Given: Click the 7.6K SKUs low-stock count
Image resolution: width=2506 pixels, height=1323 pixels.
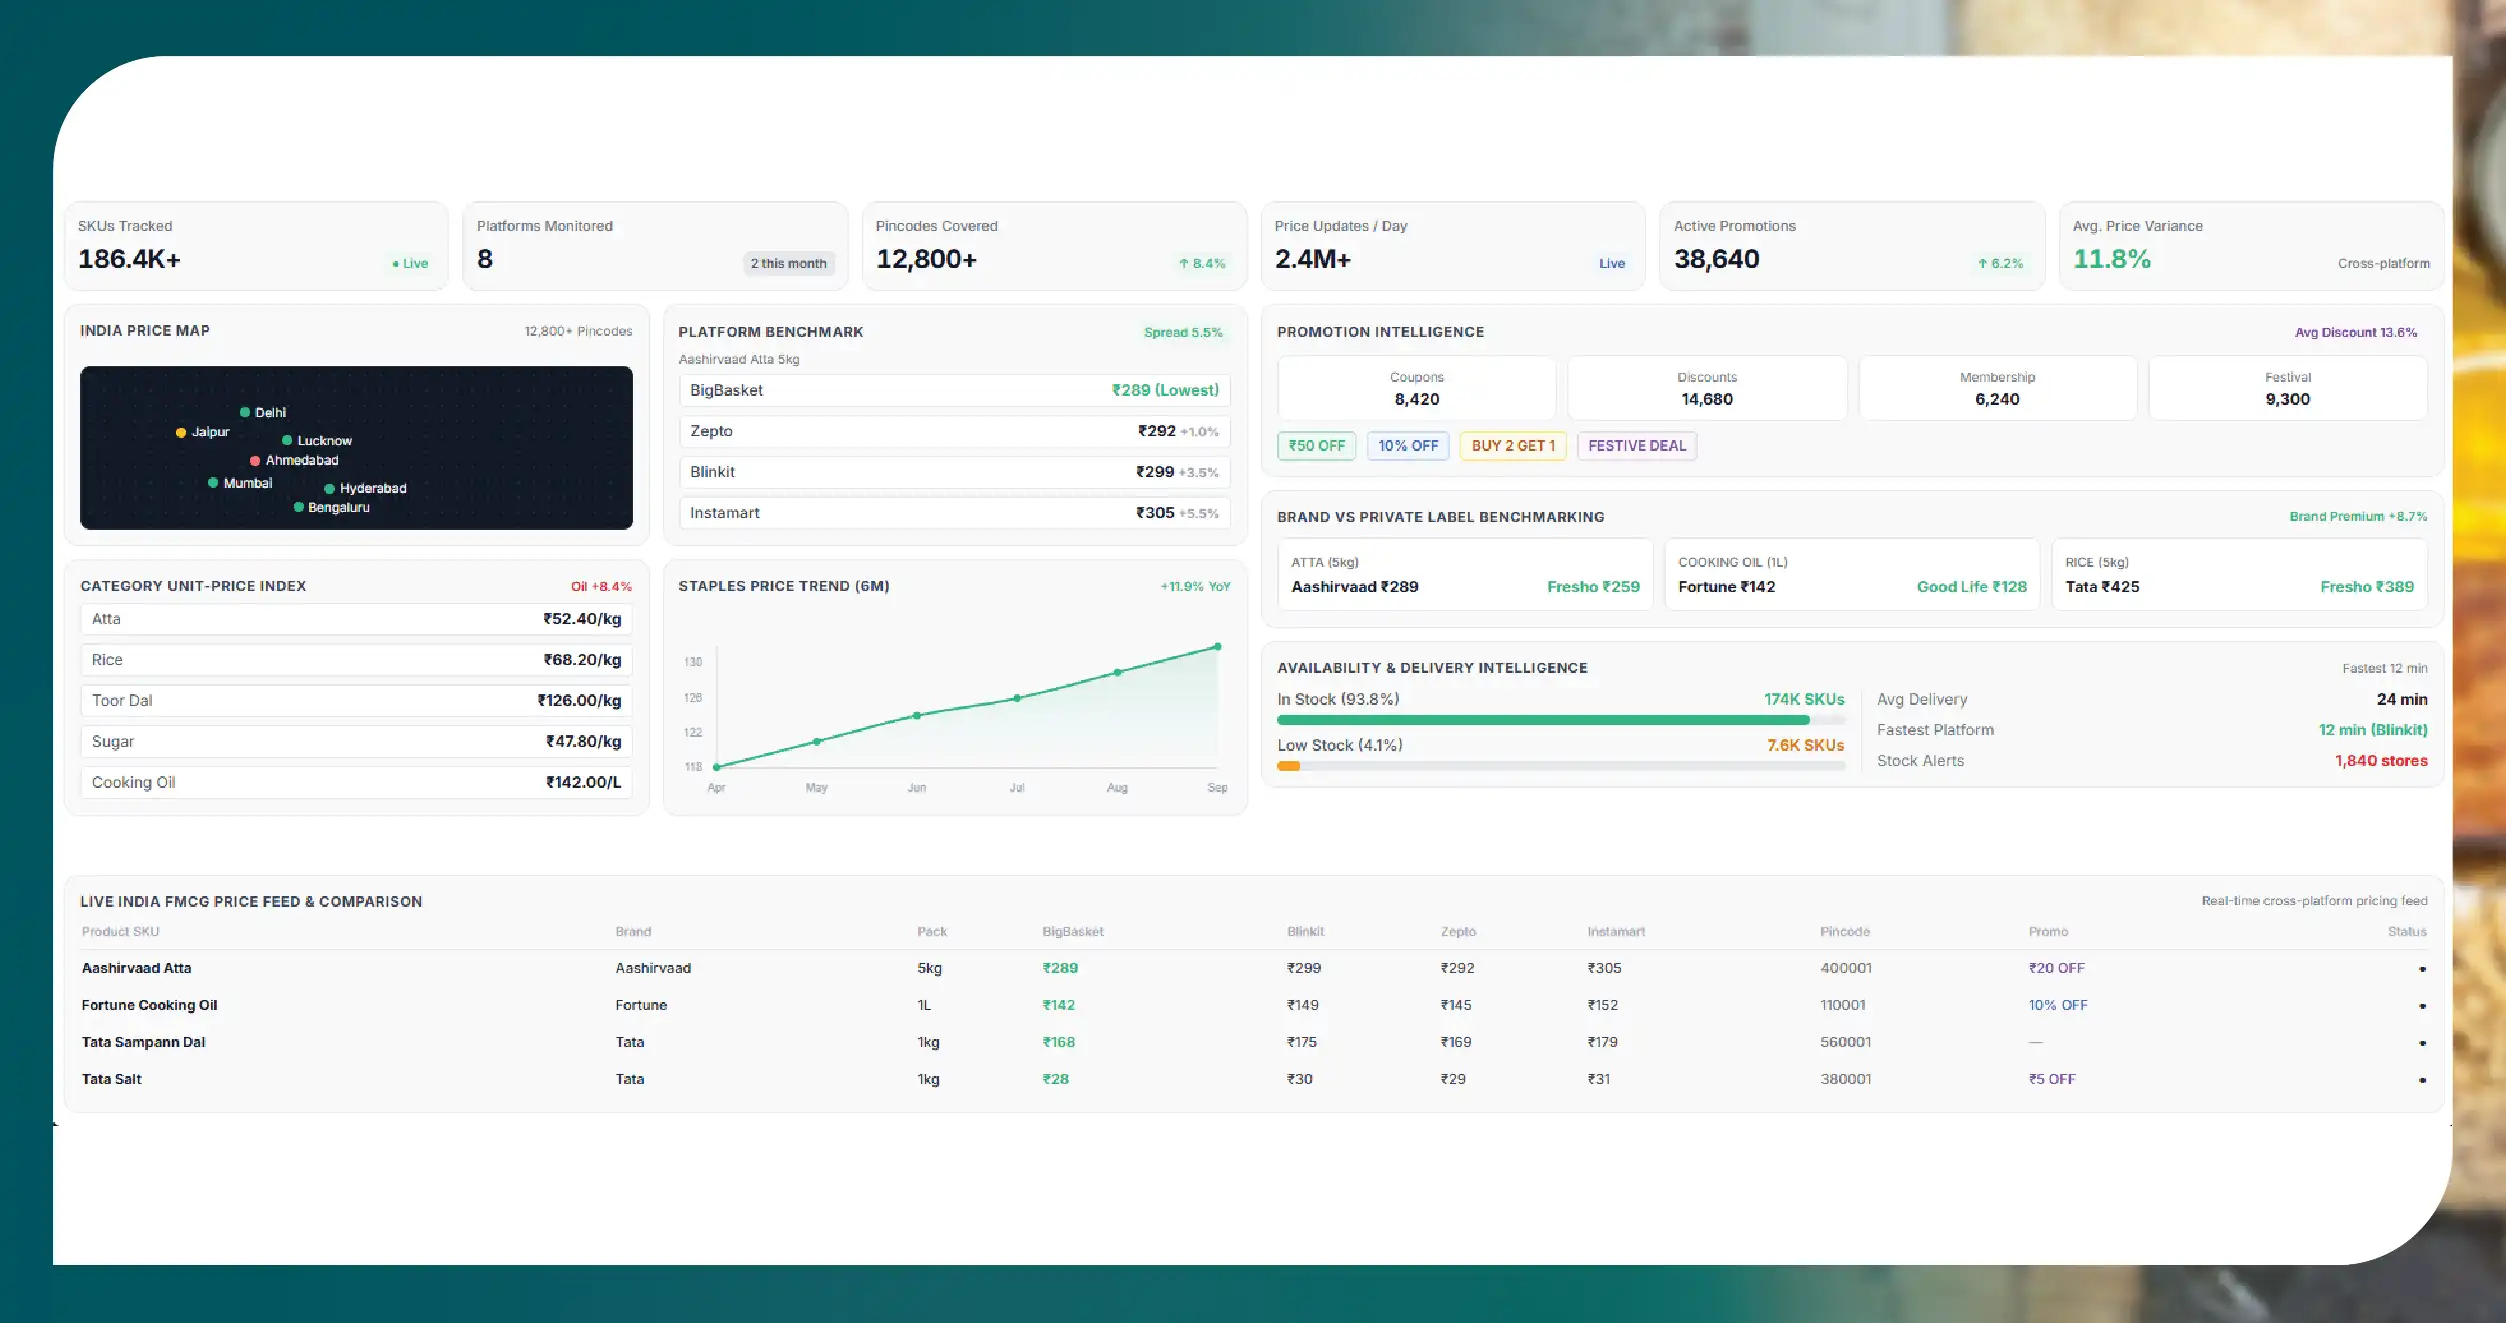Looking at the screenshot, I should pyautogui.click(x=1805, y=746).
